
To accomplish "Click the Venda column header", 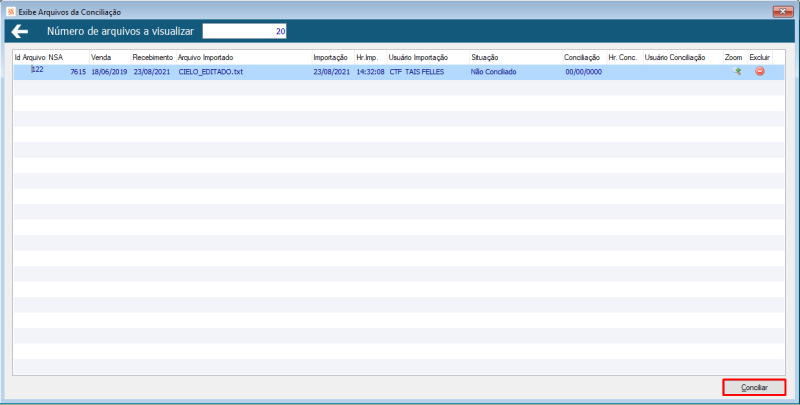I will (110, 58).
